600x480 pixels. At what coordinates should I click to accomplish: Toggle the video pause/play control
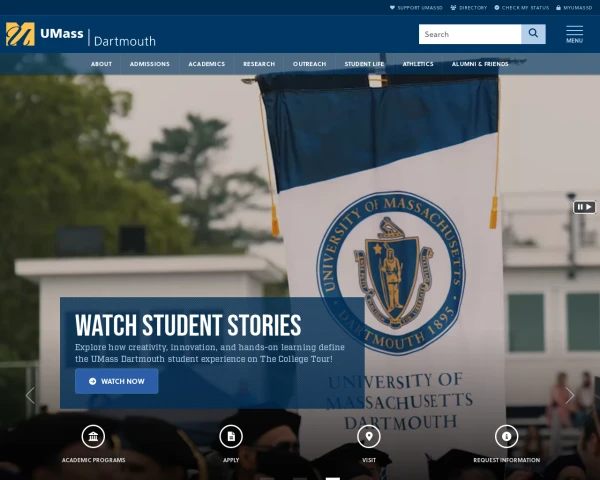pyautogui.click(x=584, y=207)
